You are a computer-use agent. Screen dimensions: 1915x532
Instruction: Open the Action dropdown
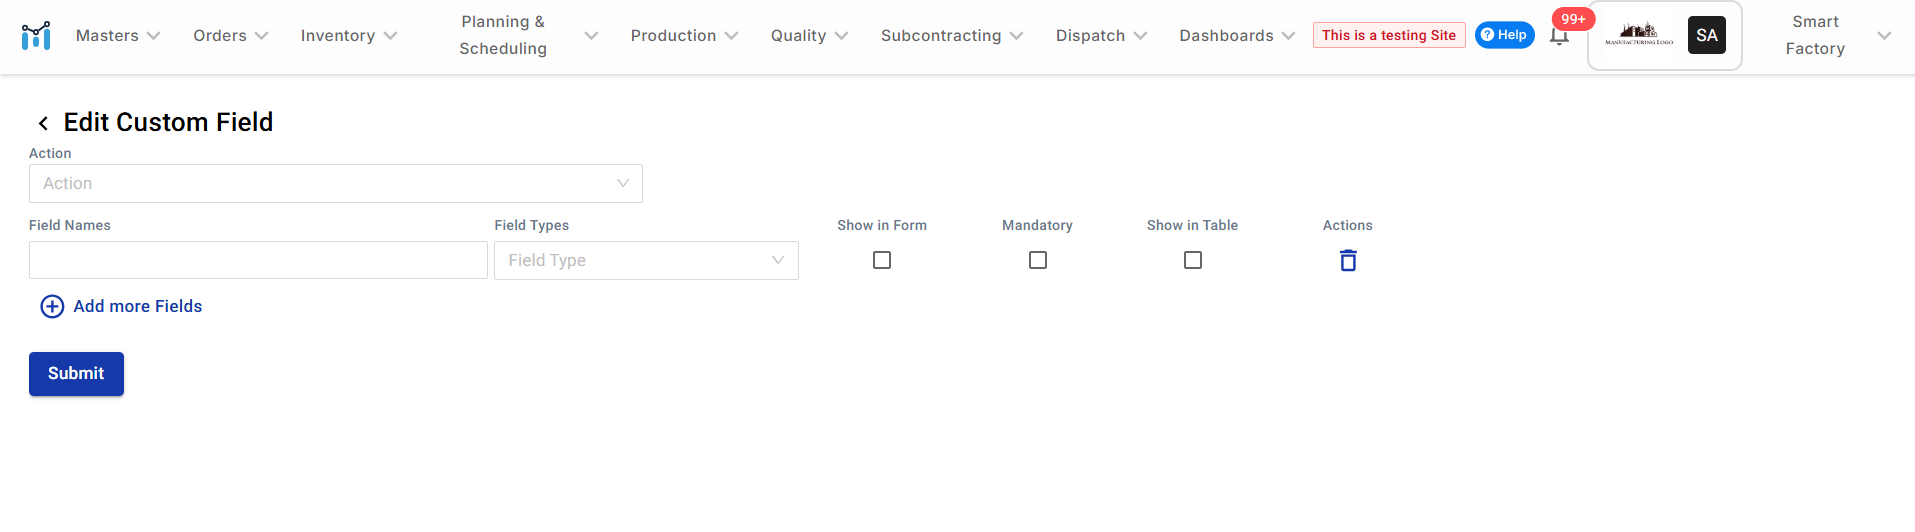point(335,184)
